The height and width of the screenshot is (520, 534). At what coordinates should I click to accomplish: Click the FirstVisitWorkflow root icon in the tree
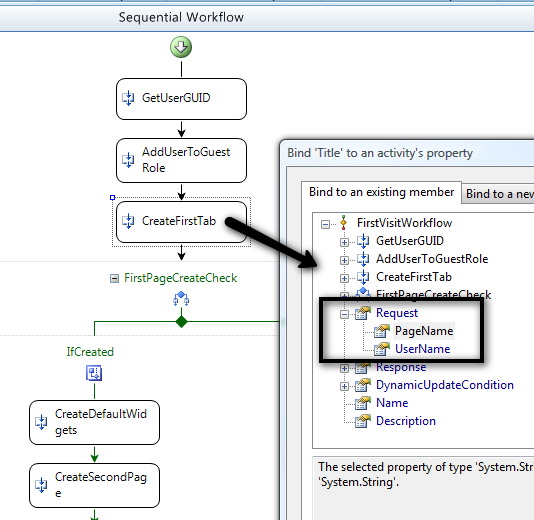click(x=343, y=223)
